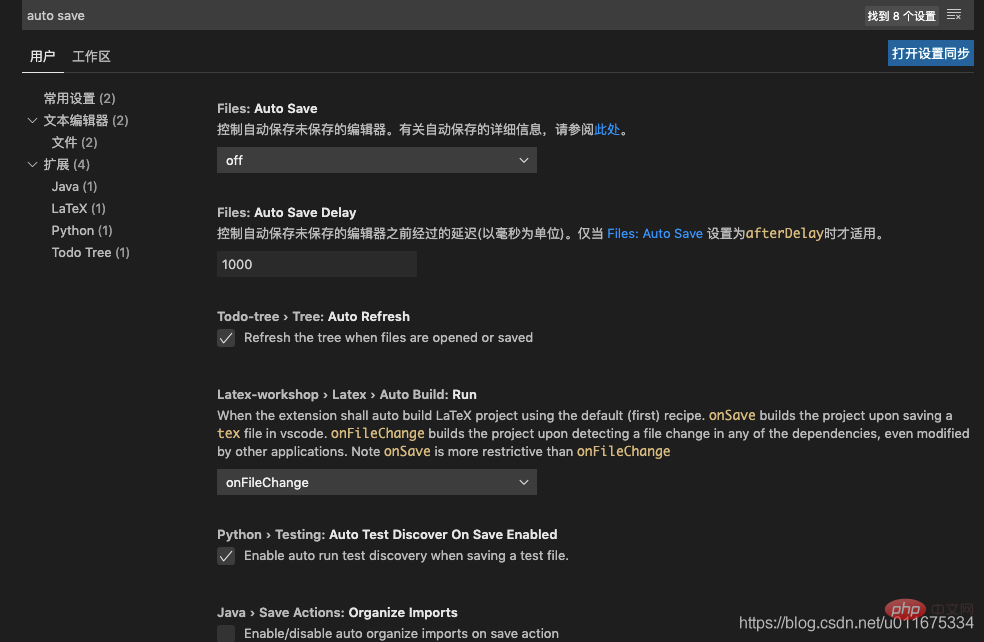
Task: Open the Files: Auto Save dropdown
Action: click(x=377, y=160)
